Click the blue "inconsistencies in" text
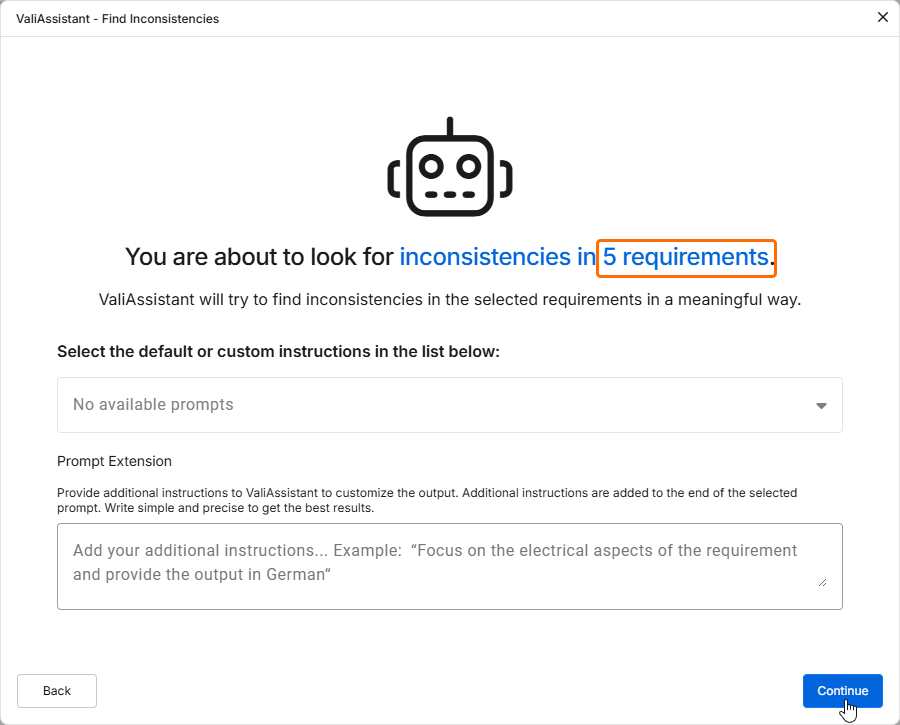The height and width of the screenshot is (725, 900). [x=497, y=257]
